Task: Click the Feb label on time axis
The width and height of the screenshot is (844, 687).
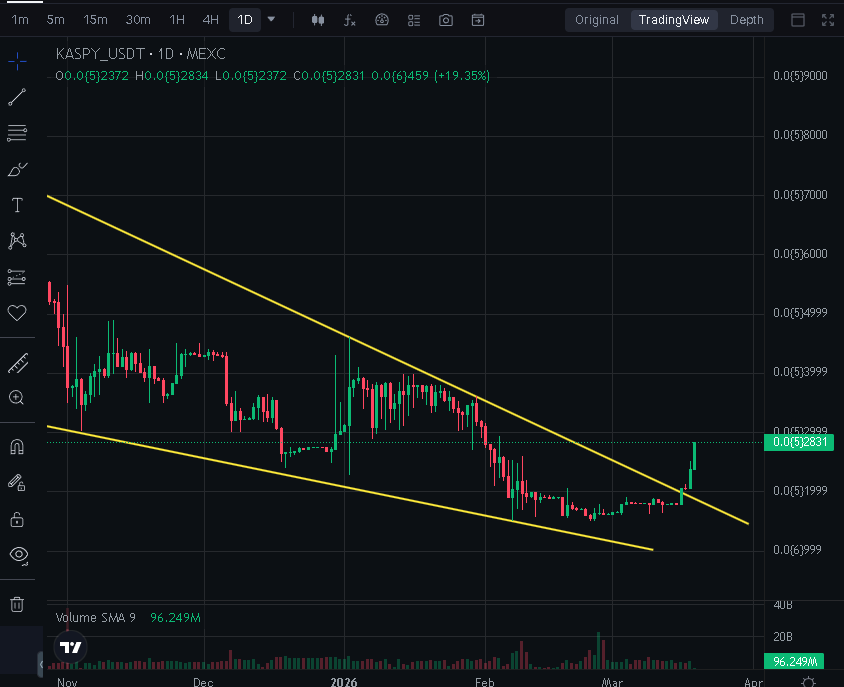Action: tap(484, 682)
